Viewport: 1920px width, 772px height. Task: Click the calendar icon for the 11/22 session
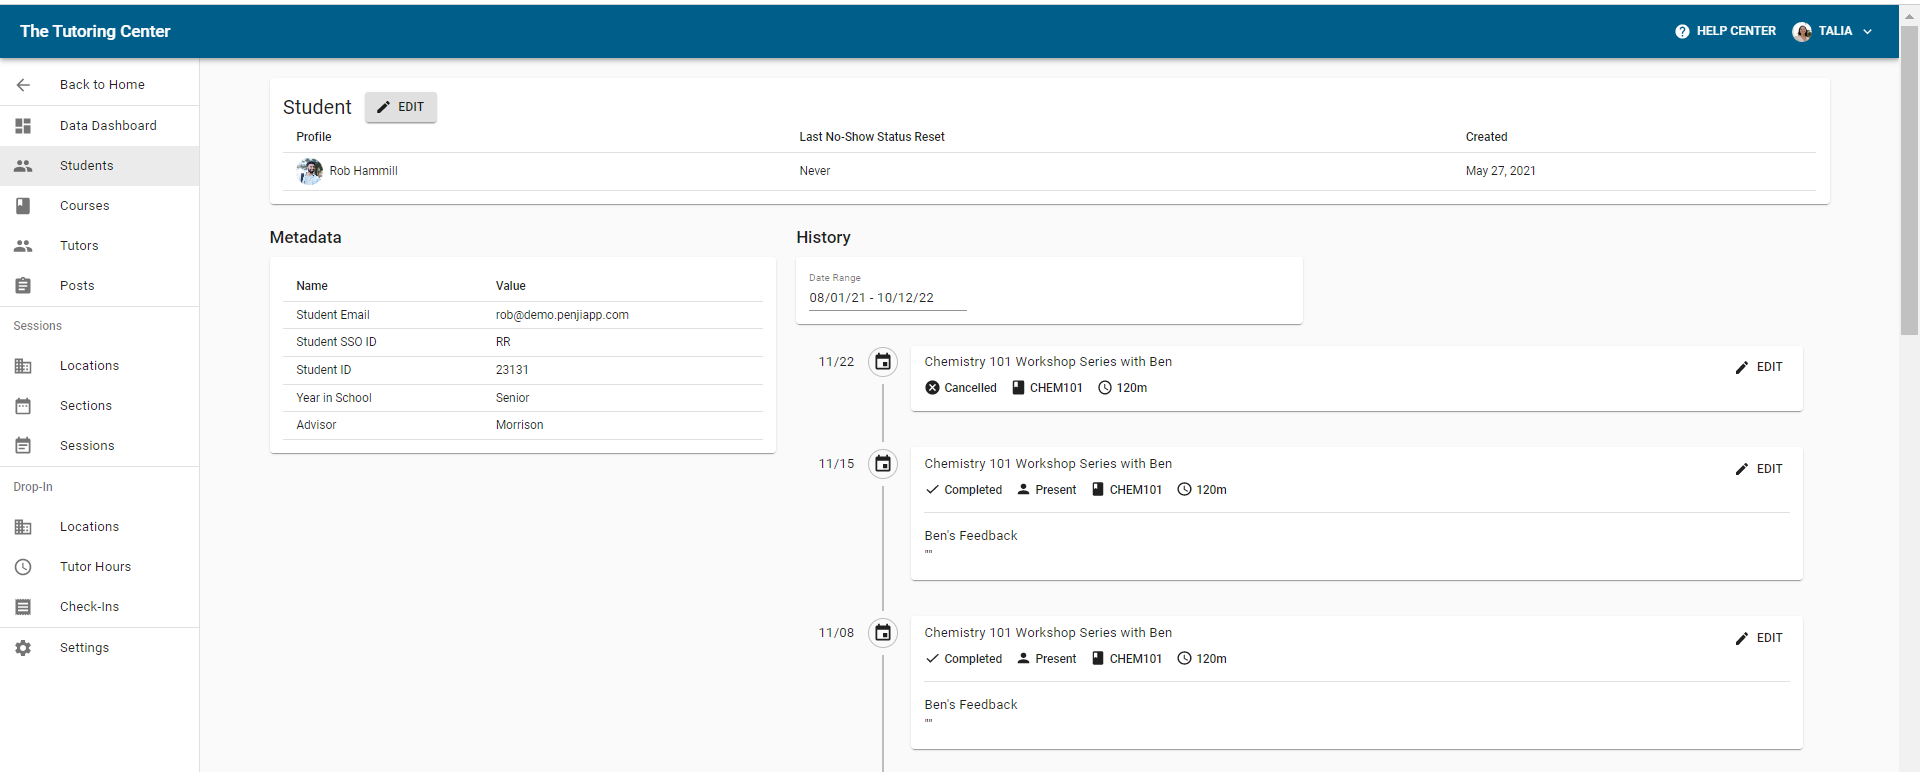pyautogui.click(x=883, y=362)
